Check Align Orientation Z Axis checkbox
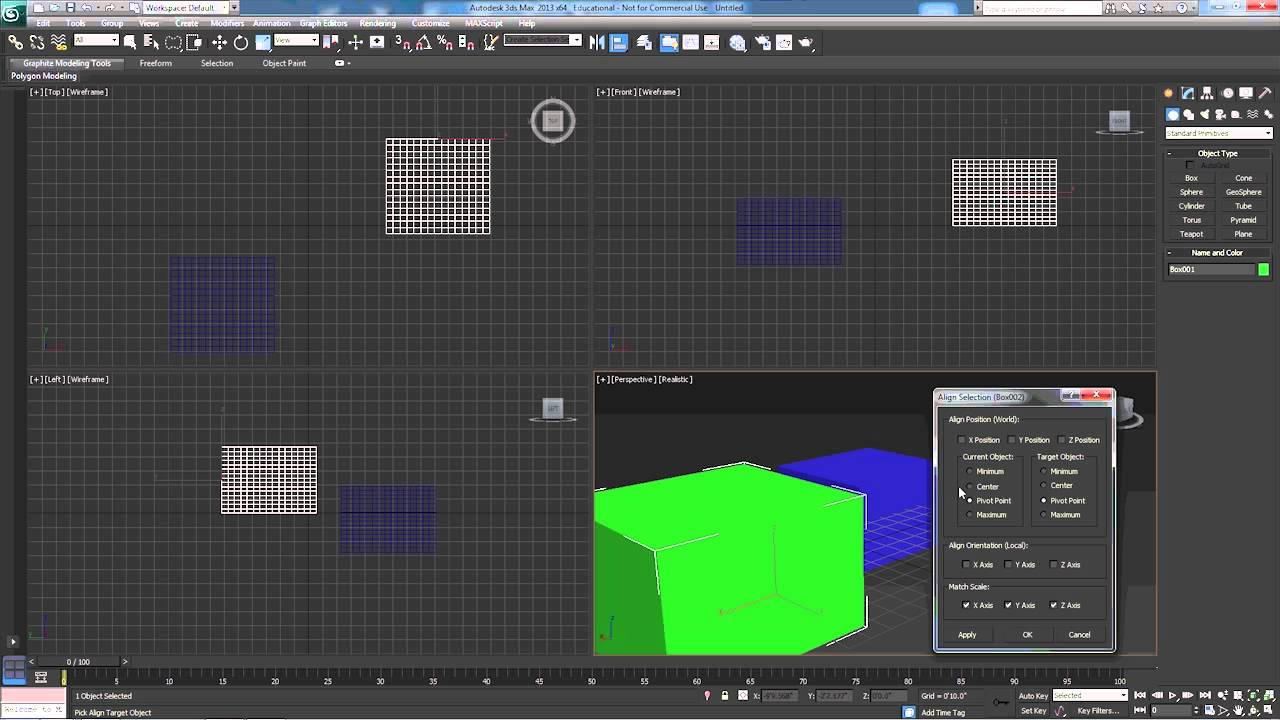Screen dimensions: 1280x720 pos(1054,565)
